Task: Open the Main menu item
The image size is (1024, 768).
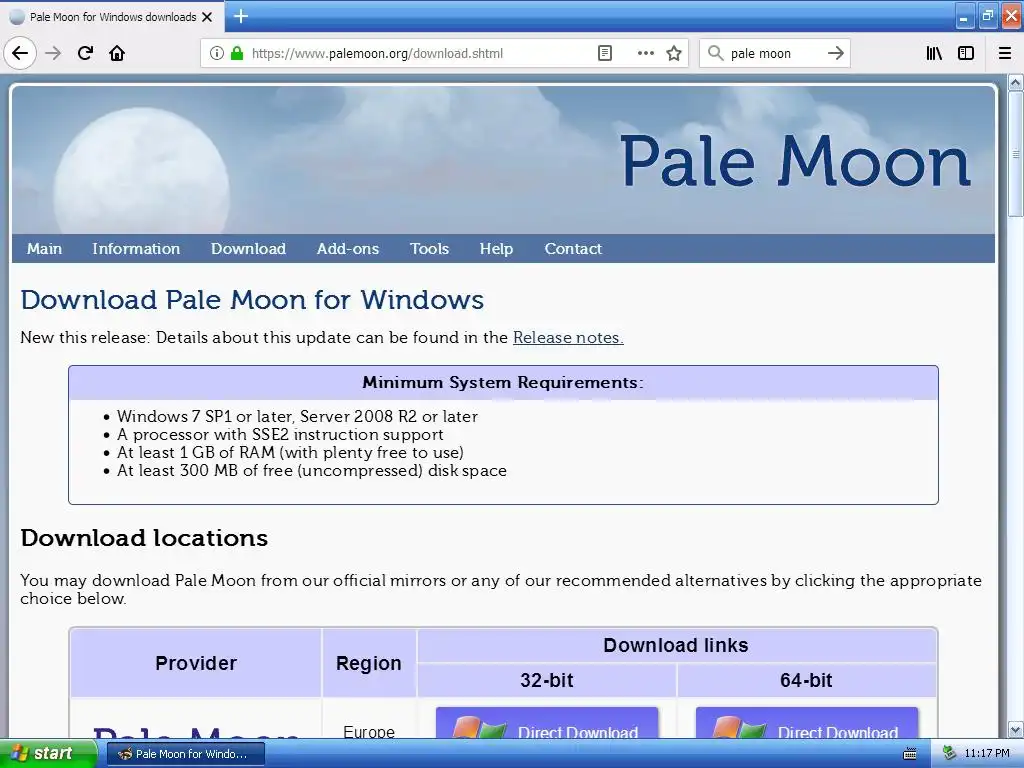Action: [x=44, y=249]
